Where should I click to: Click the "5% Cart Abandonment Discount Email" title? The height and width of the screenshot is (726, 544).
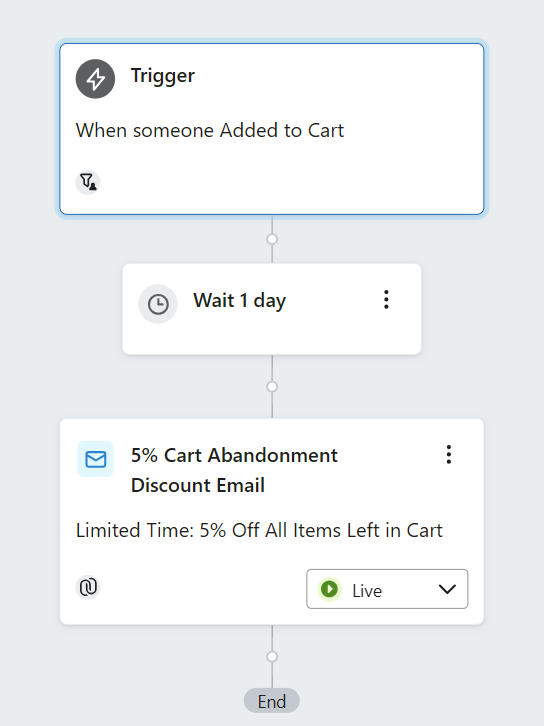(x=234, y=470)
